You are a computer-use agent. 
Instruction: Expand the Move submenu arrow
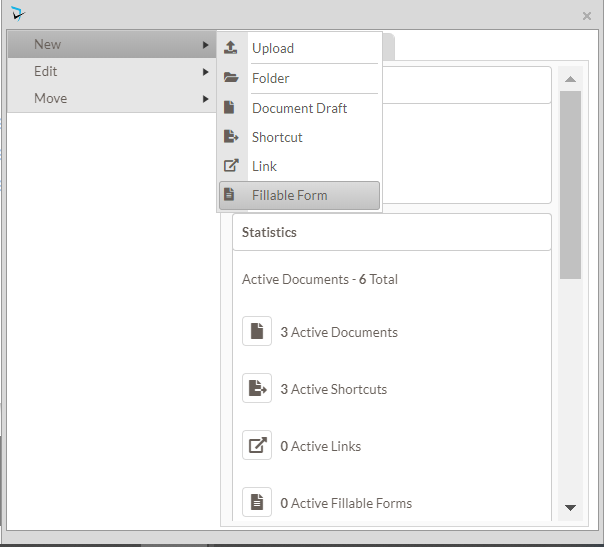(x=206, y=99)
